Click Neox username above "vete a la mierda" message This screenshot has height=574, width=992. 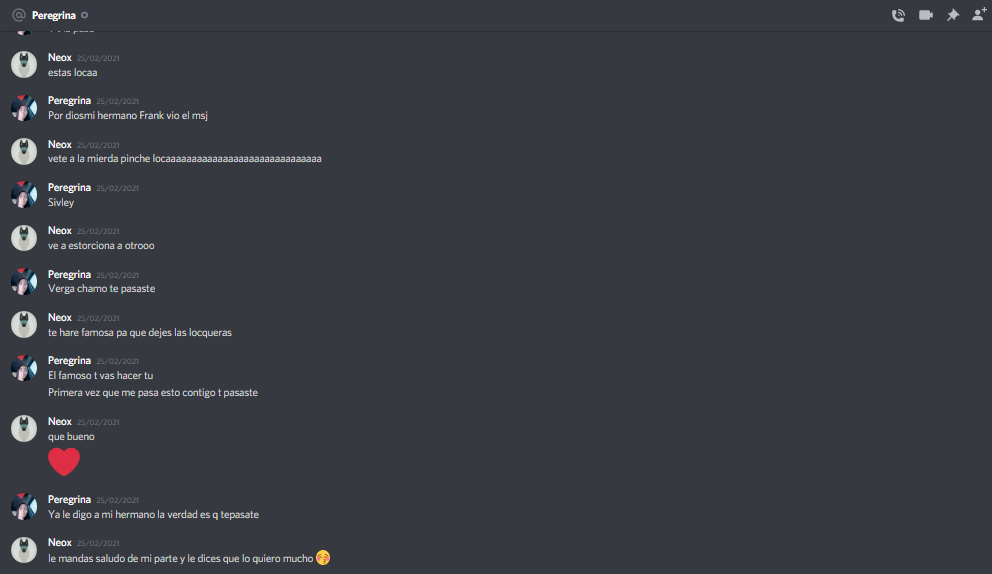(x=59, y=144)
